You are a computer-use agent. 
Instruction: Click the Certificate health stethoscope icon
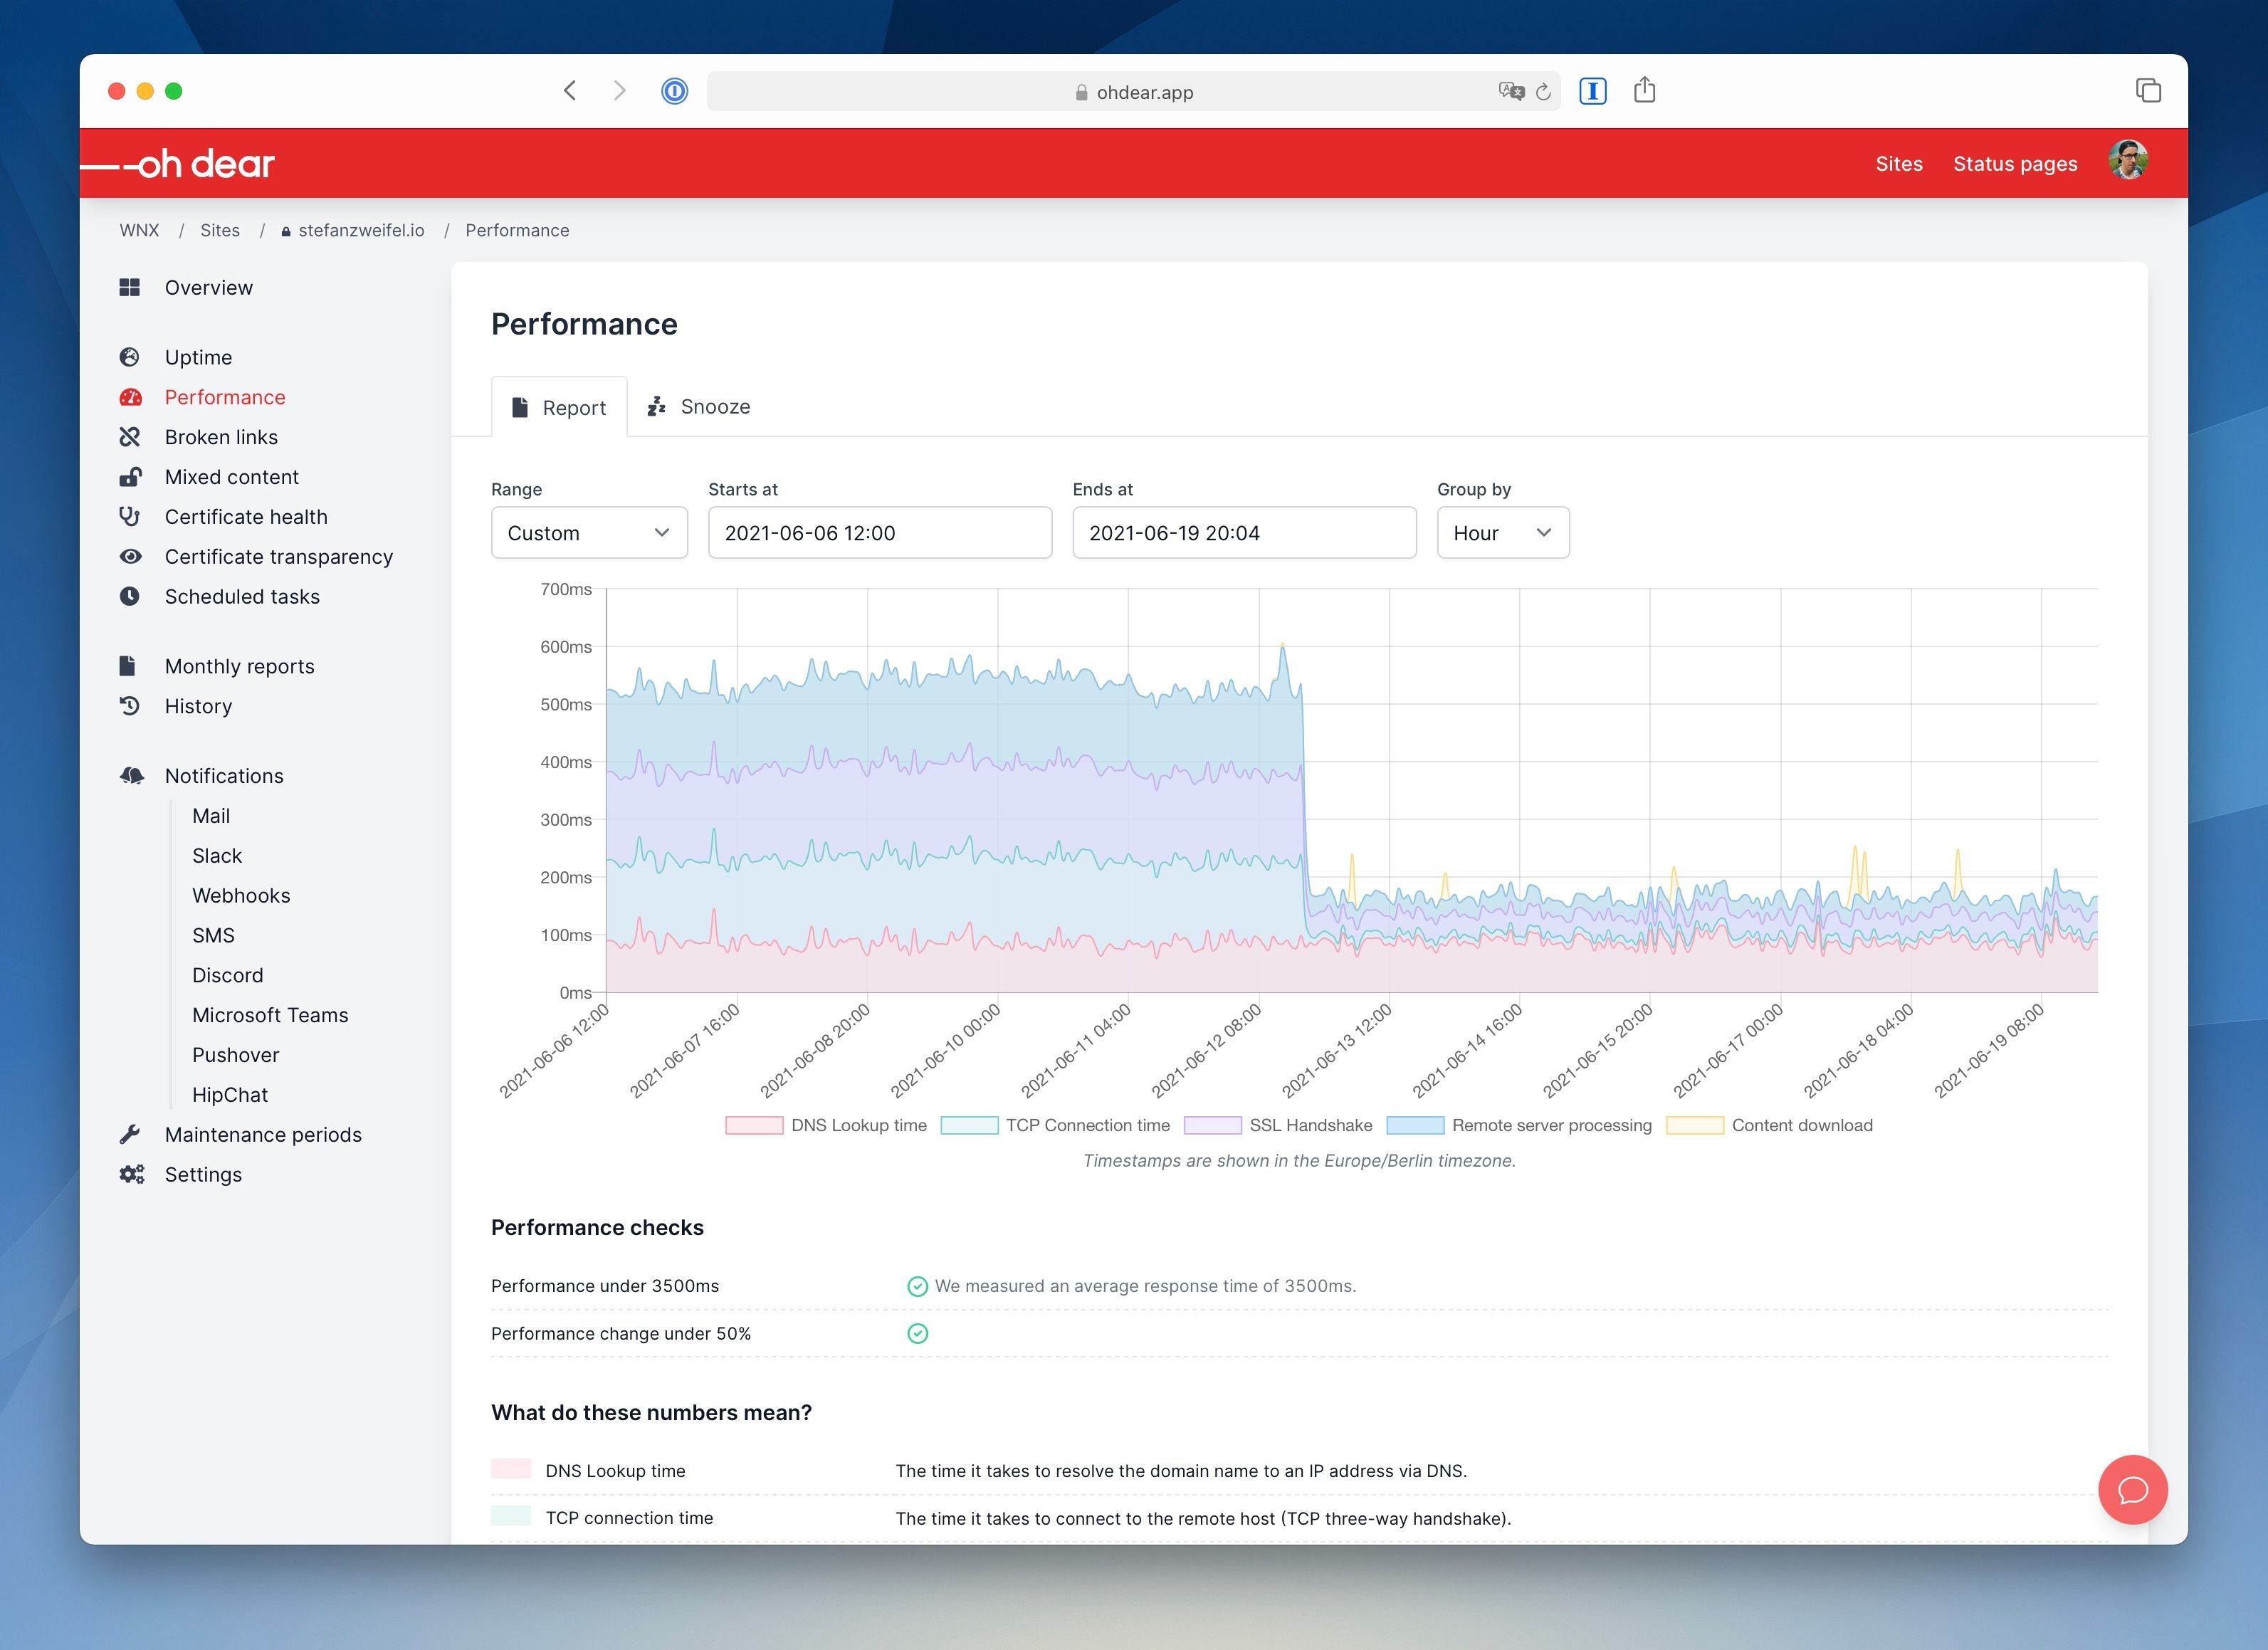pos(130,517)
